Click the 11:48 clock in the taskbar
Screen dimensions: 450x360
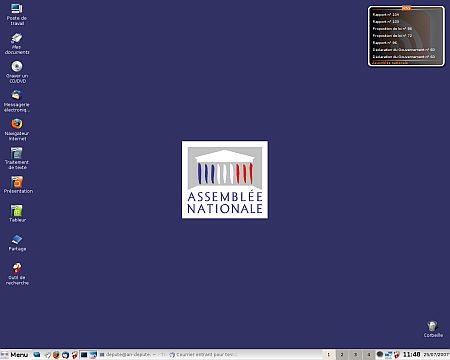click(x=412, y=354)
